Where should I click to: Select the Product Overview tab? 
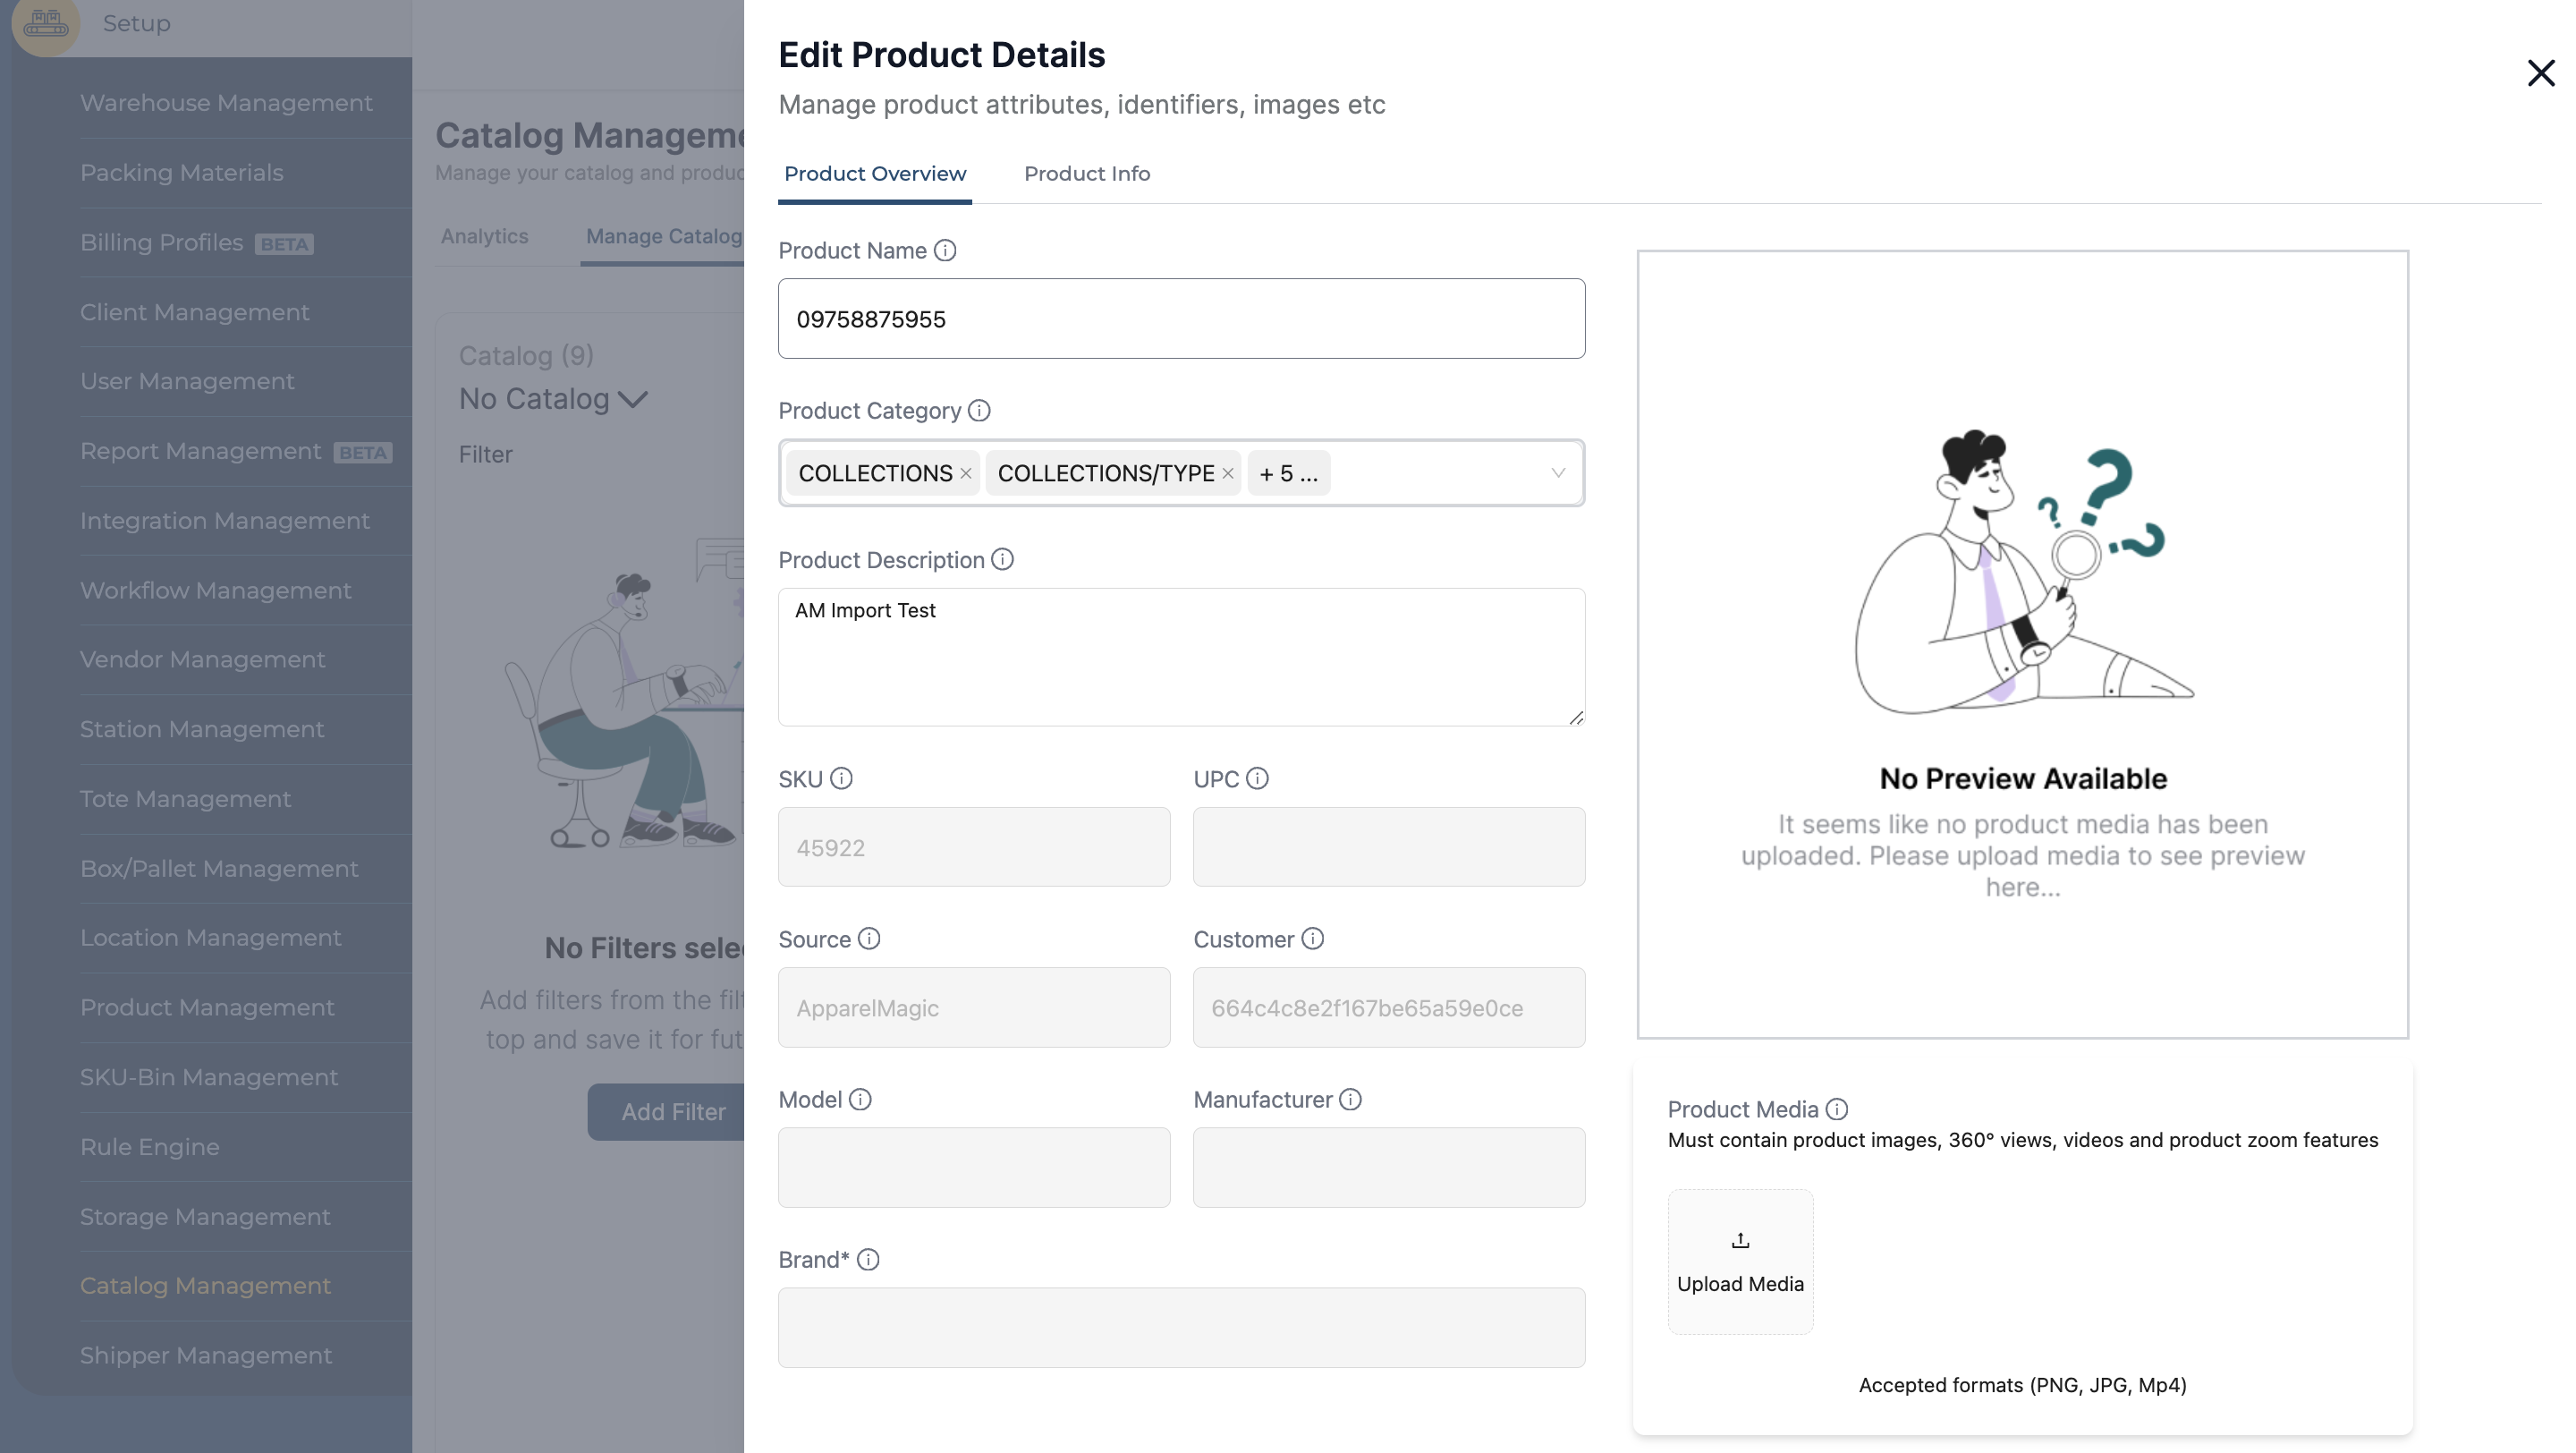pos(874,172)
